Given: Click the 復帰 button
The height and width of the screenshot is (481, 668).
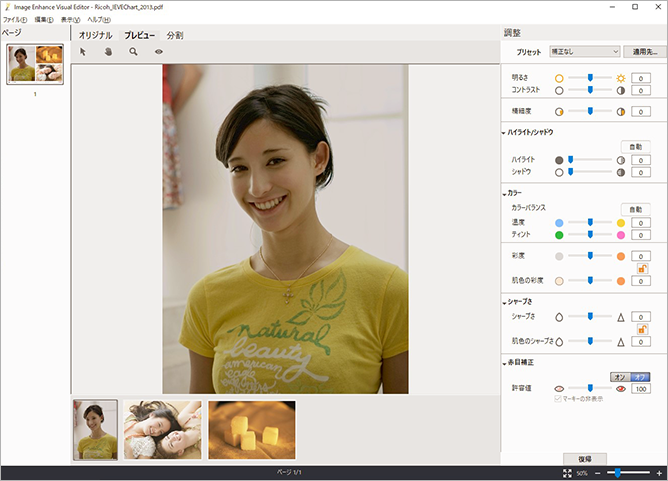Looking at the screenshot, I should pos(584,458).
